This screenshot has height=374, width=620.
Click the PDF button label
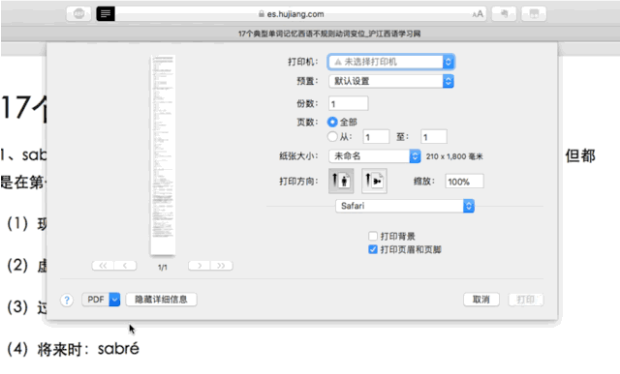coord(96,300)
